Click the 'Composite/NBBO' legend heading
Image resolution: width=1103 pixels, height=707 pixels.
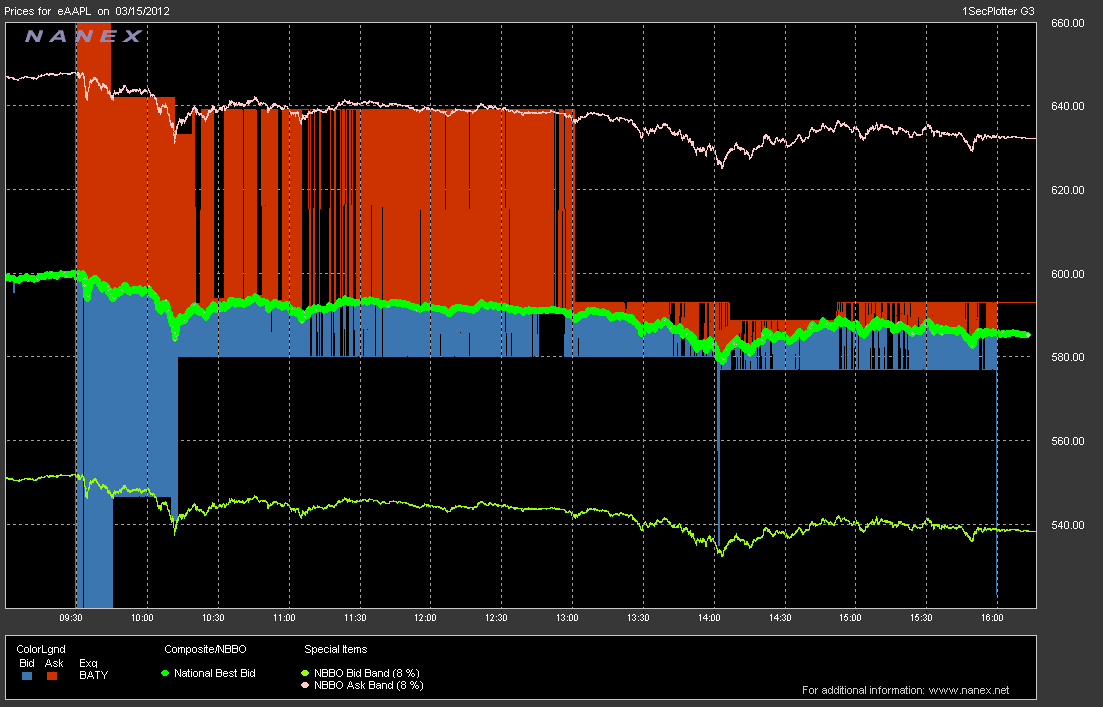[x=205, y=649]
